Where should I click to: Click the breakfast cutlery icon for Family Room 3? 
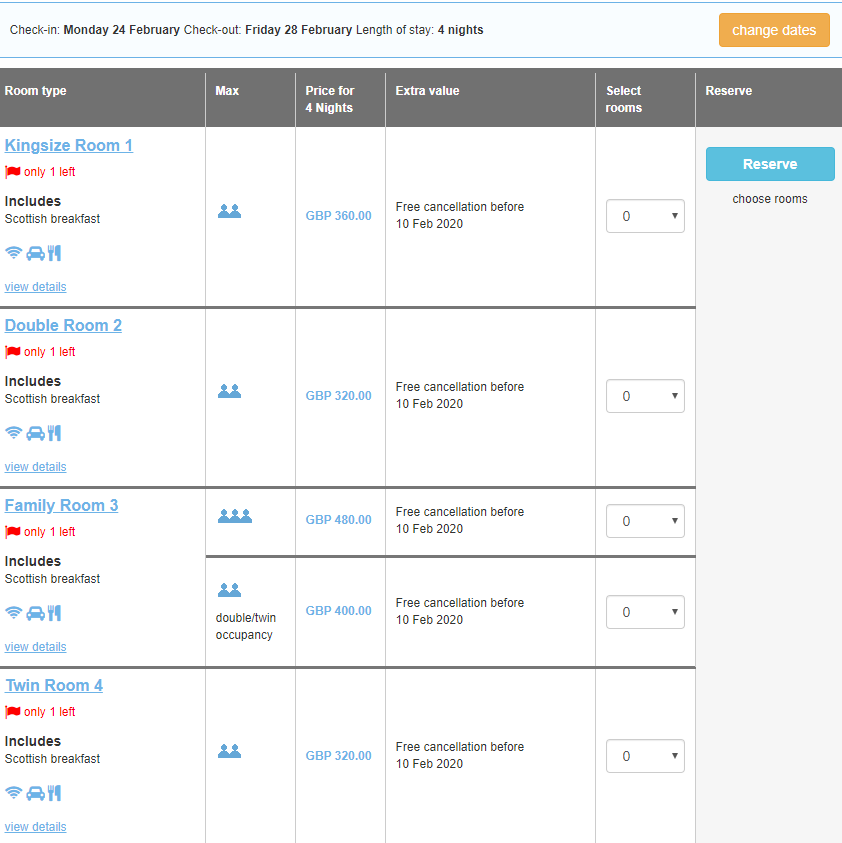tap(54, 613)
